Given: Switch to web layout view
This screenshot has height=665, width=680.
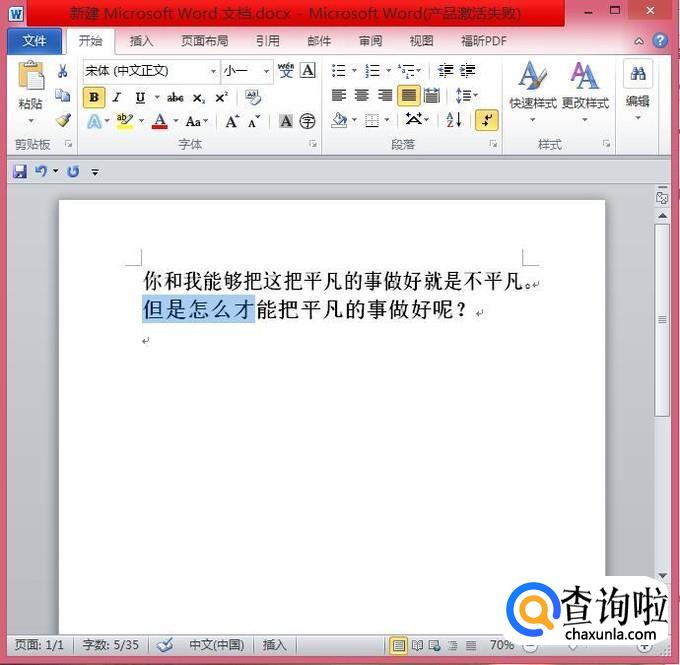Looking at the screenshot, I should [x=434, y=645].
